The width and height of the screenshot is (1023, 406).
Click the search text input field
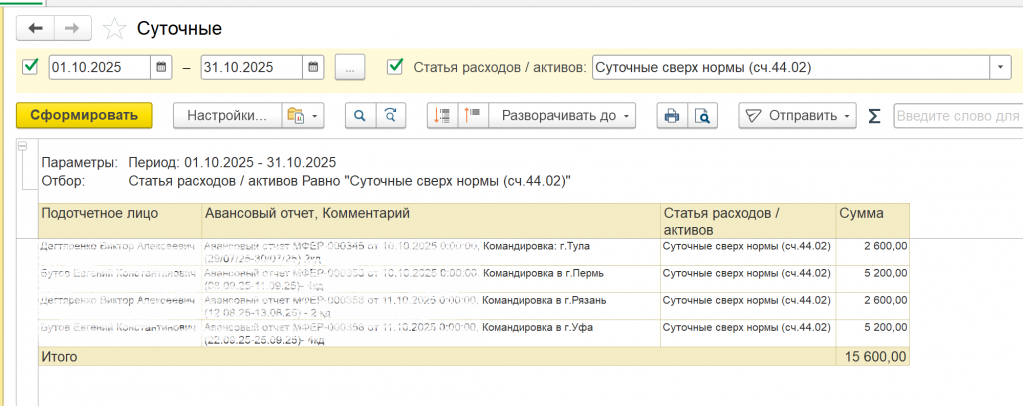[x=955, y=115]
